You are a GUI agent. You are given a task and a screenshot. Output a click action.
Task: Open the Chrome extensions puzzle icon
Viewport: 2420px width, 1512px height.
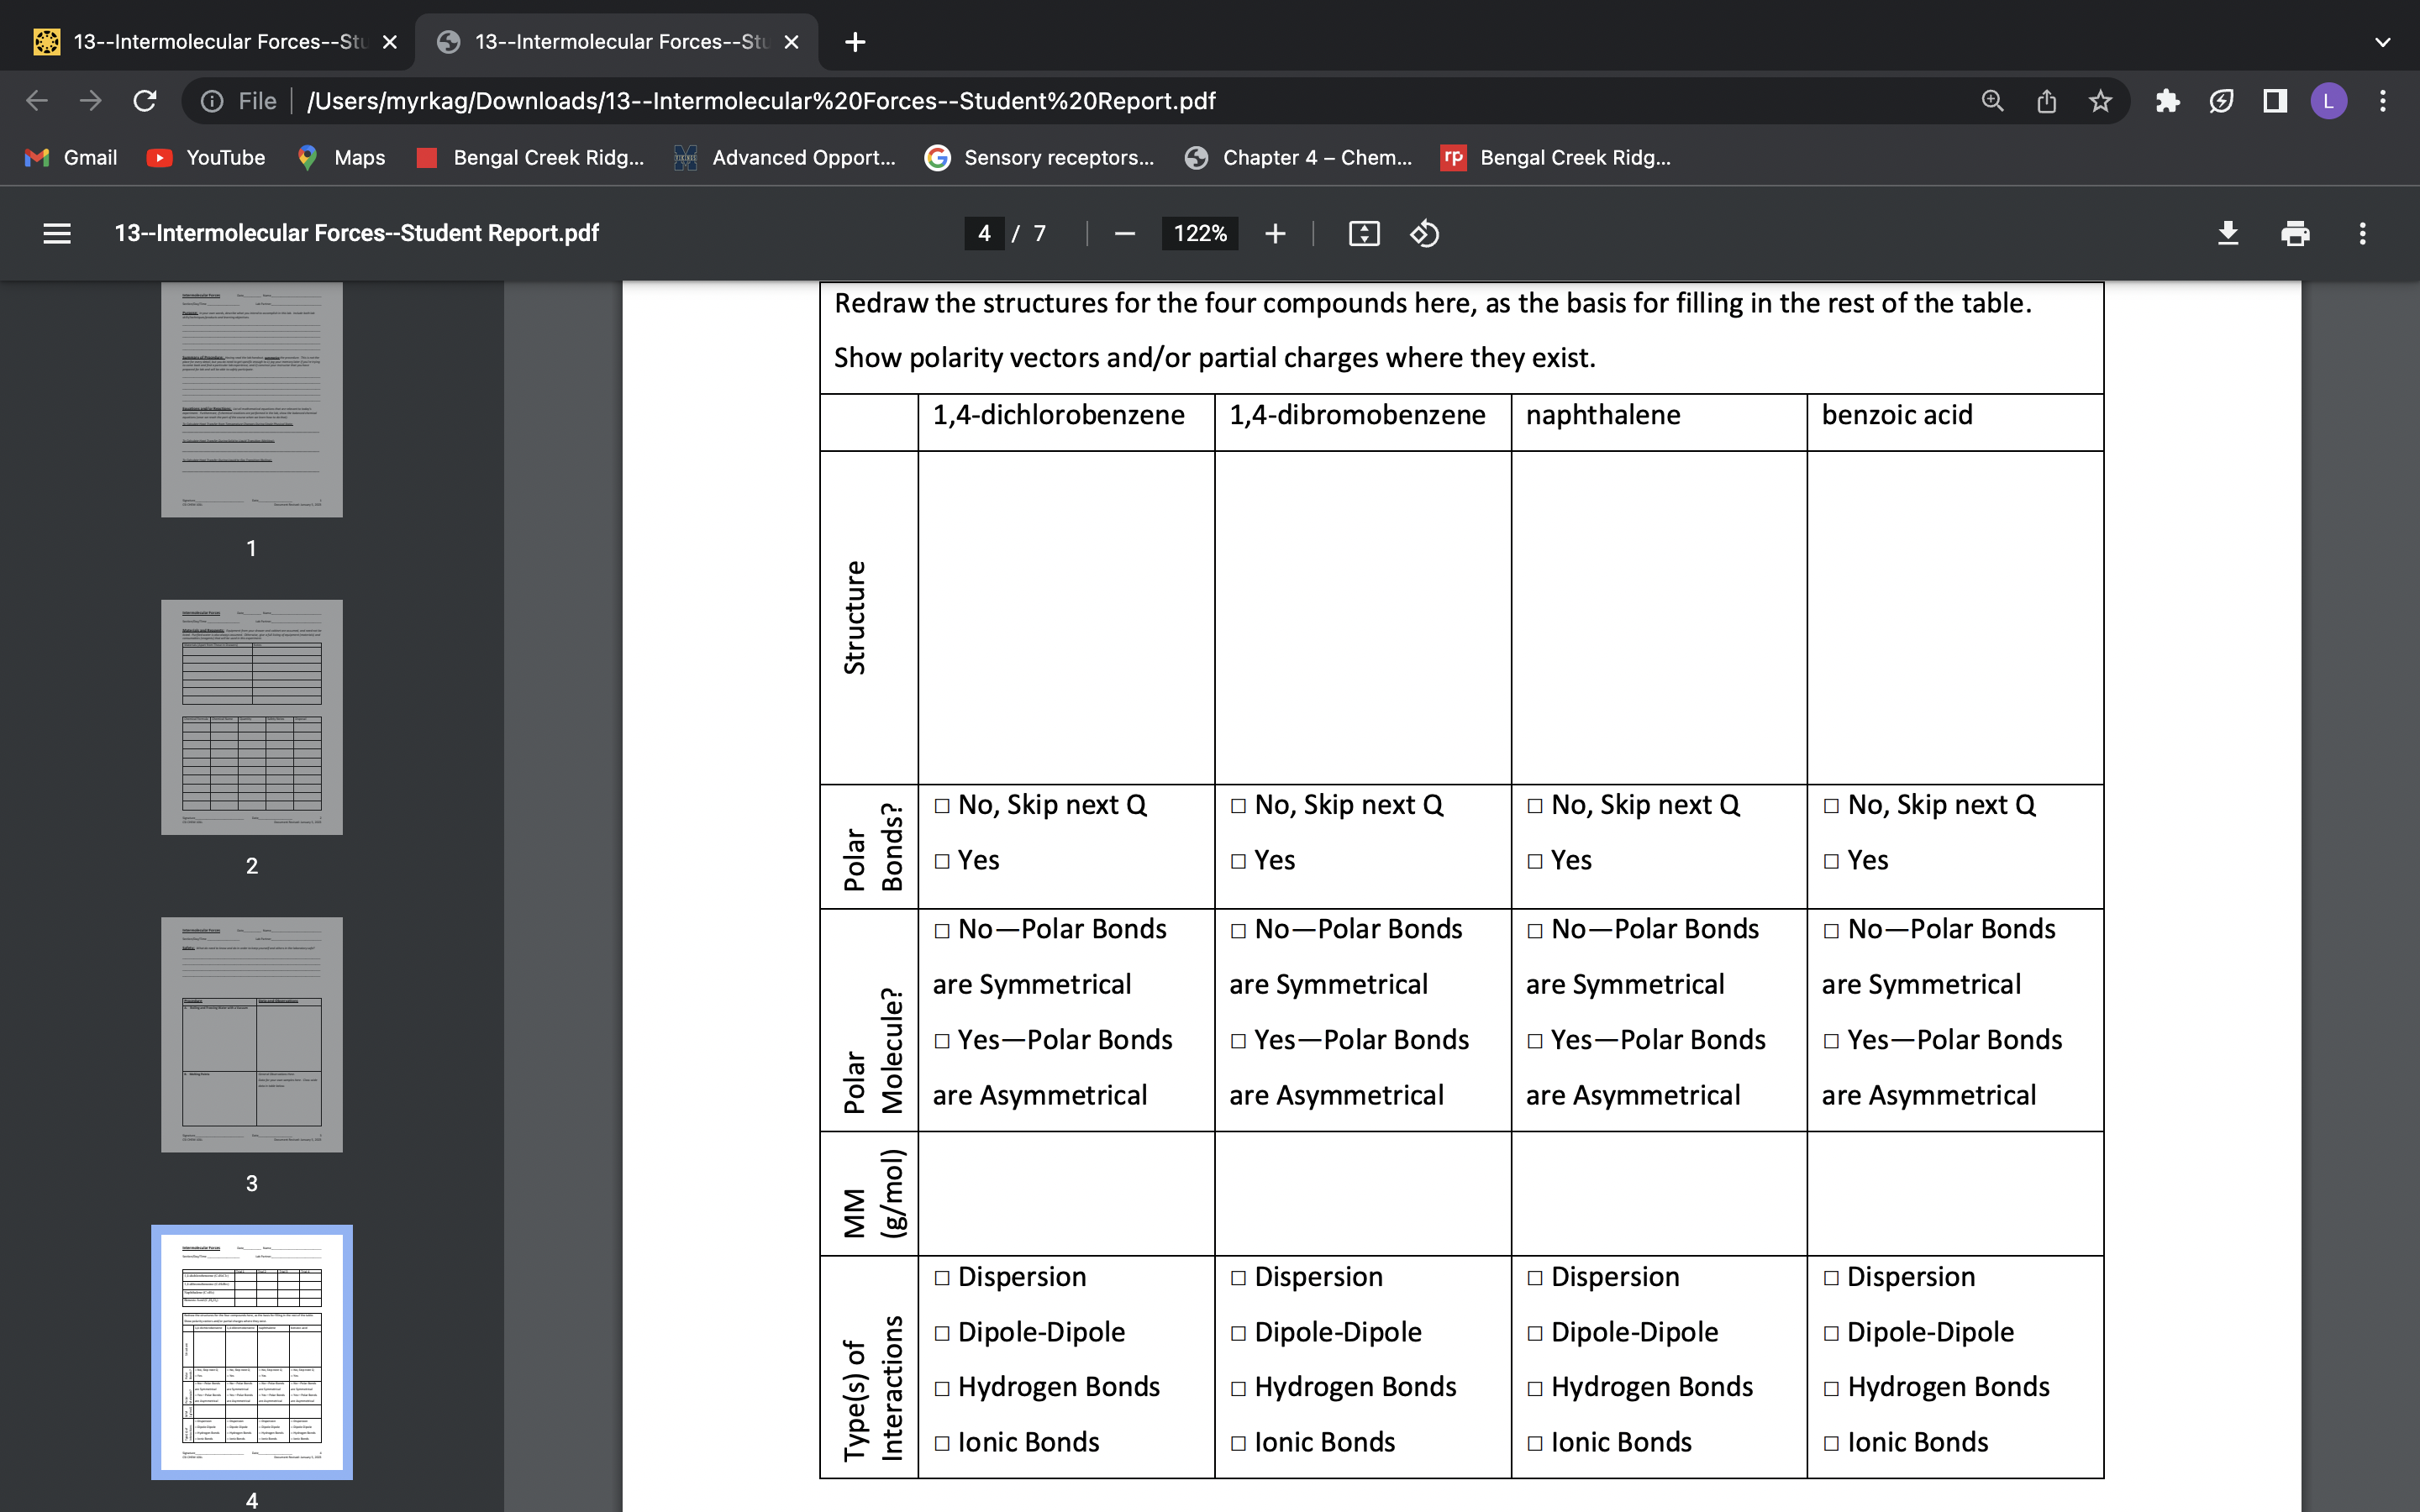point(2167,101)
